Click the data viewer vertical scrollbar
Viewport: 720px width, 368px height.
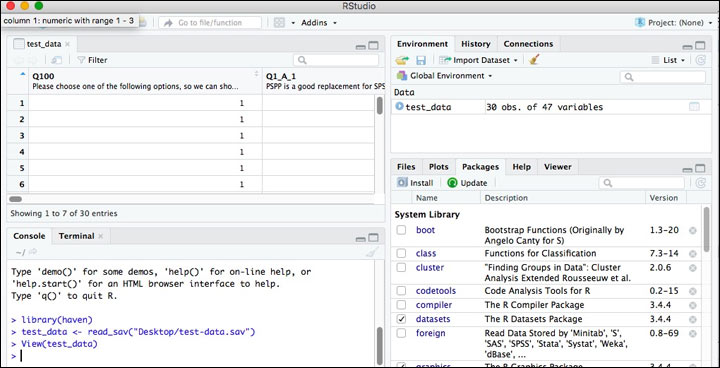click(x=380, y=105)
